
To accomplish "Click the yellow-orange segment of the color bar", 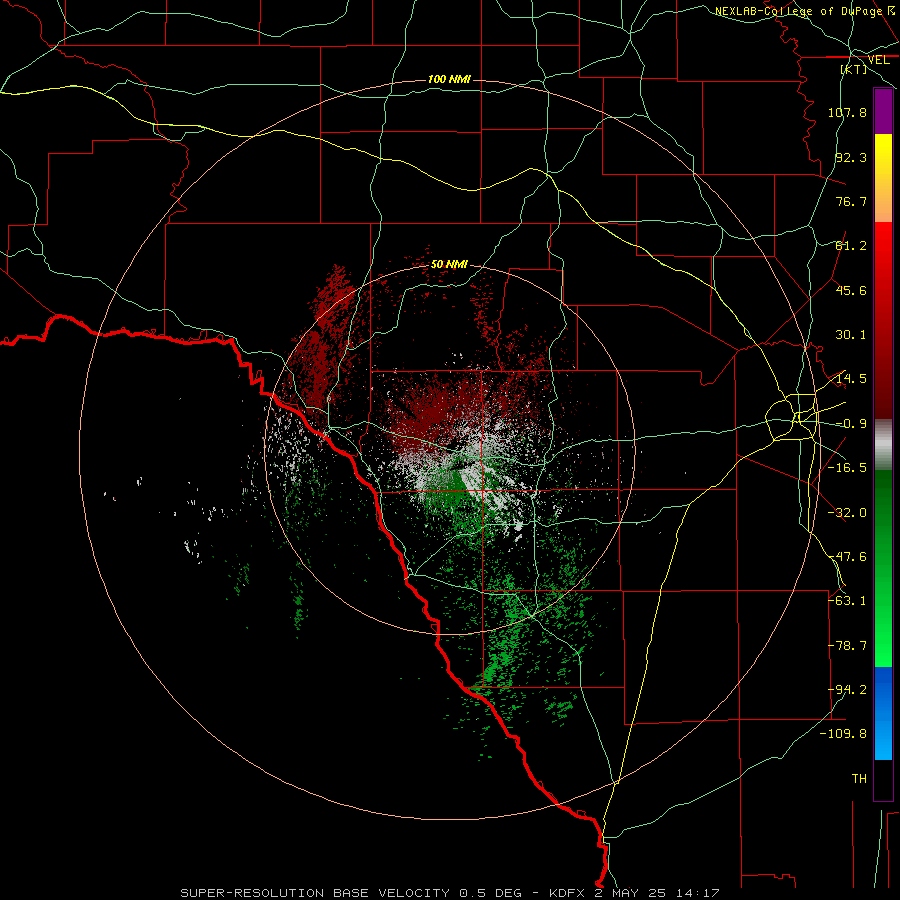I will coord(883,178).
